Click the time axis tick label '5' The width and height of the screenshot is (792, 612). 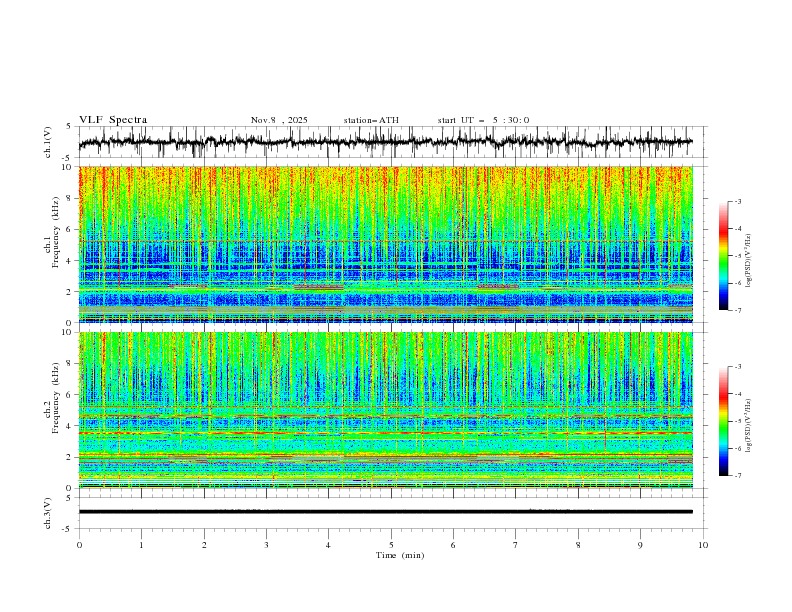click(391, 545)
